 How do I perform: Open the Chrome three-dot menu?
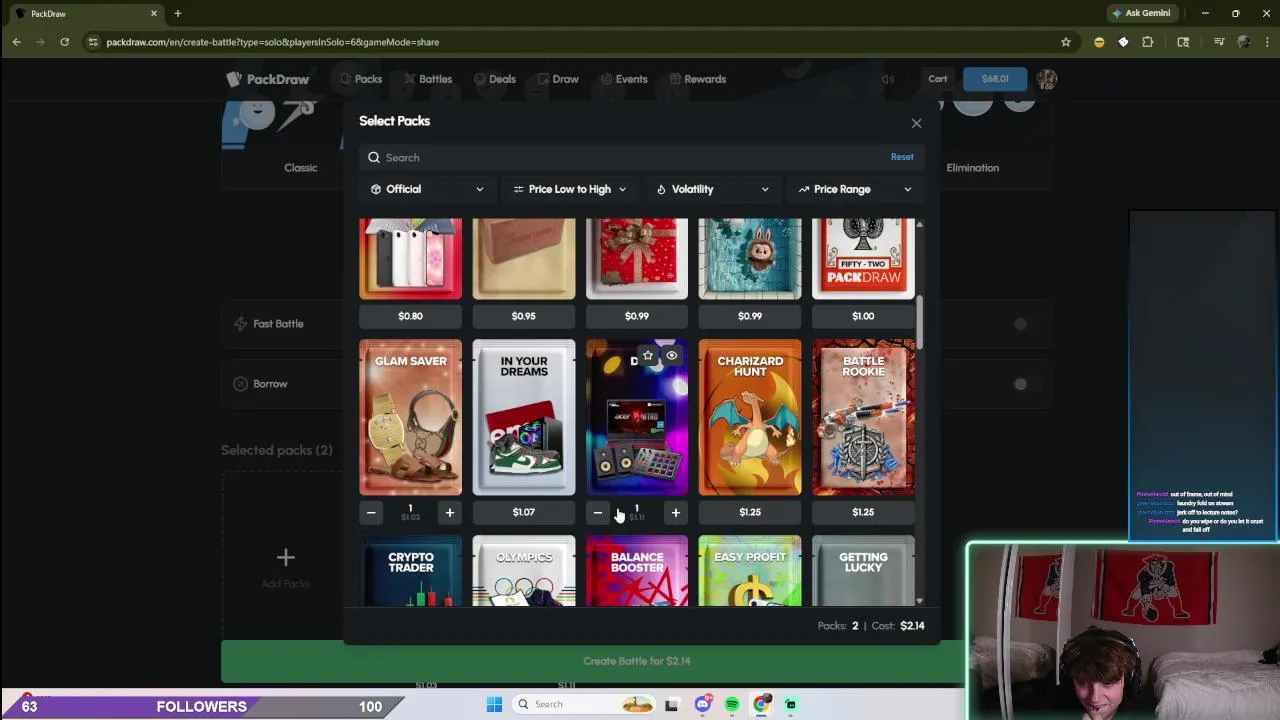1265,42
